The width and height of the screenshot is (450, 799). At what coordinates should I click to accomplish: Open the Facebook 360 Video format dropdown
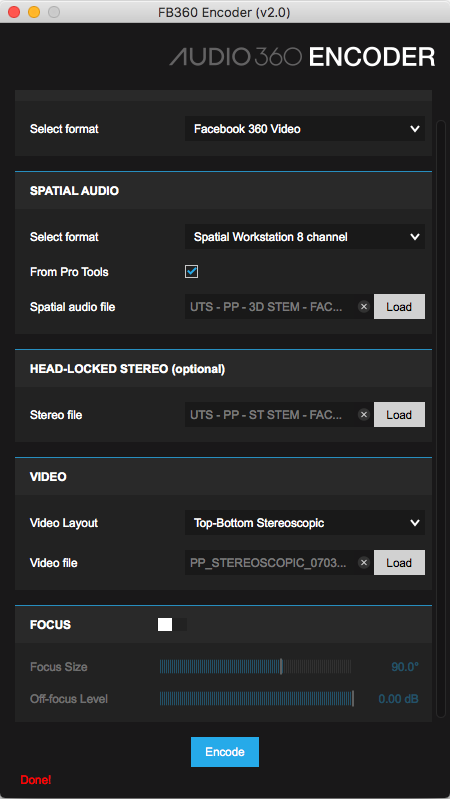click(x=305, y=129)
